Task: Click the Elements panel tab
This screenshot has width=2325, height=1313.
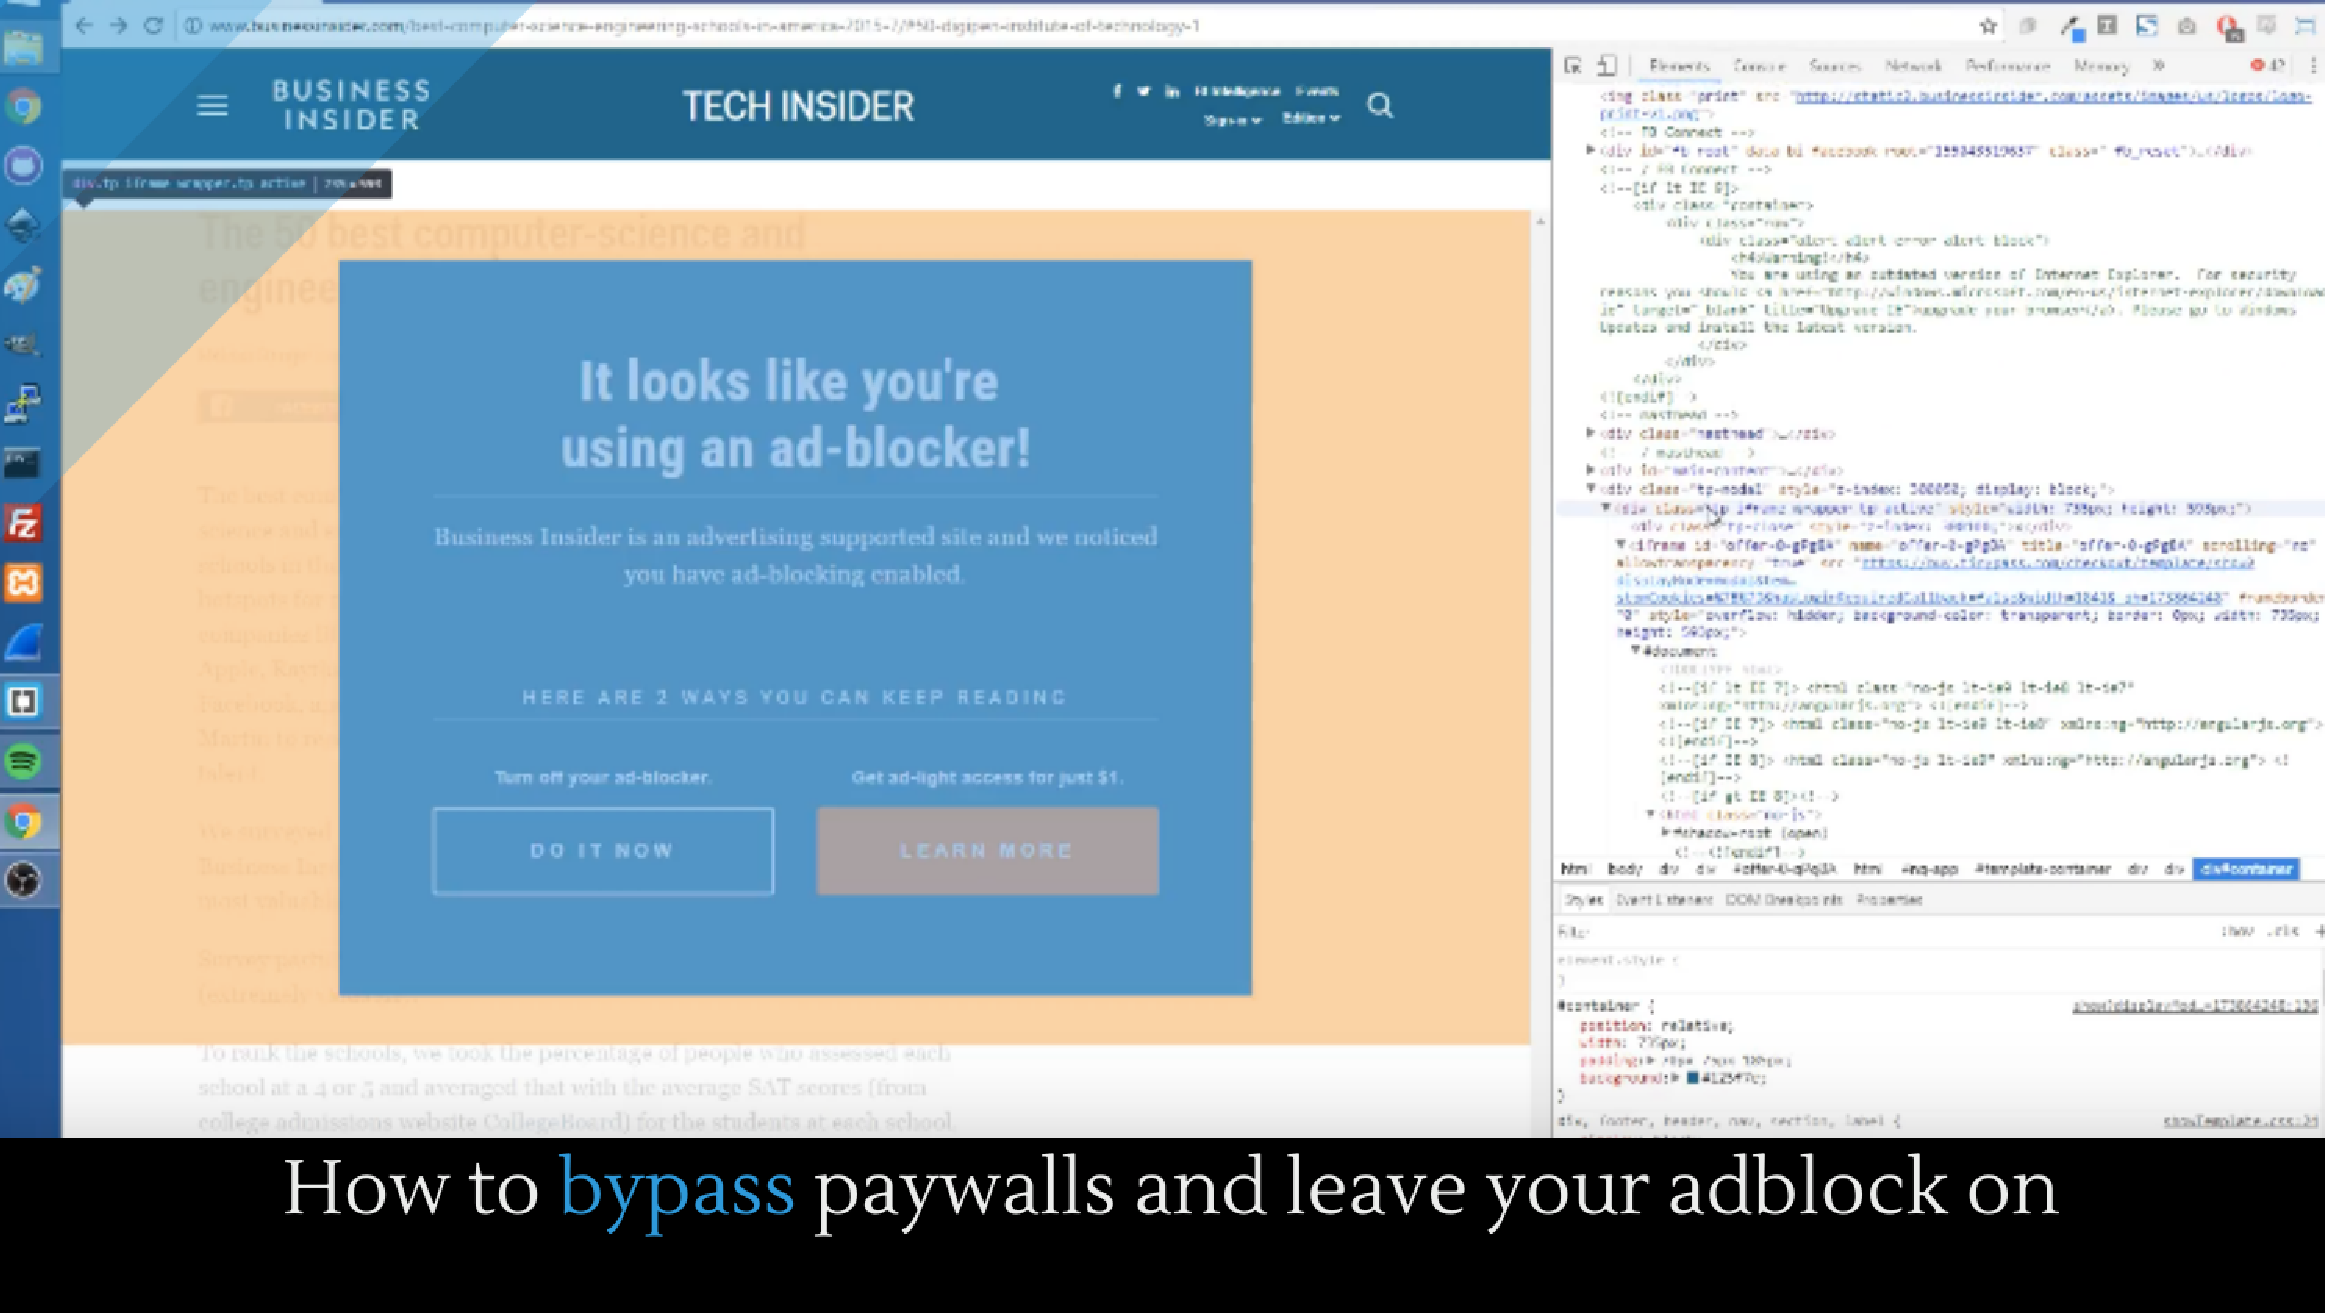Action: coord(1677,65)
